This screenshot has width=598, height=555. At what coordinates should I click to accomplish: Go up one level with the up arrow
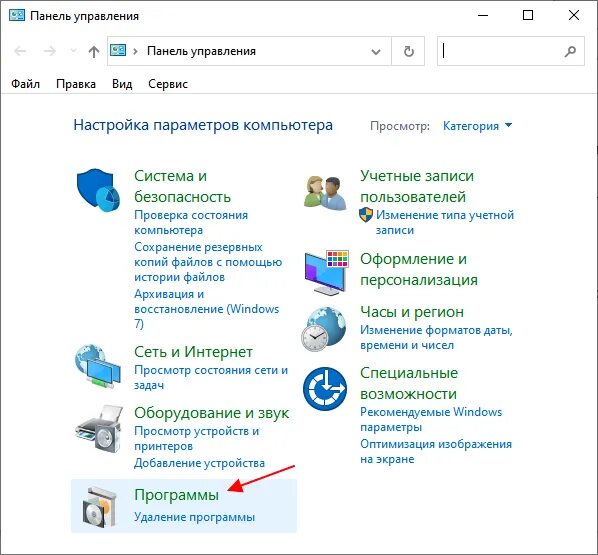pos(93,51)
